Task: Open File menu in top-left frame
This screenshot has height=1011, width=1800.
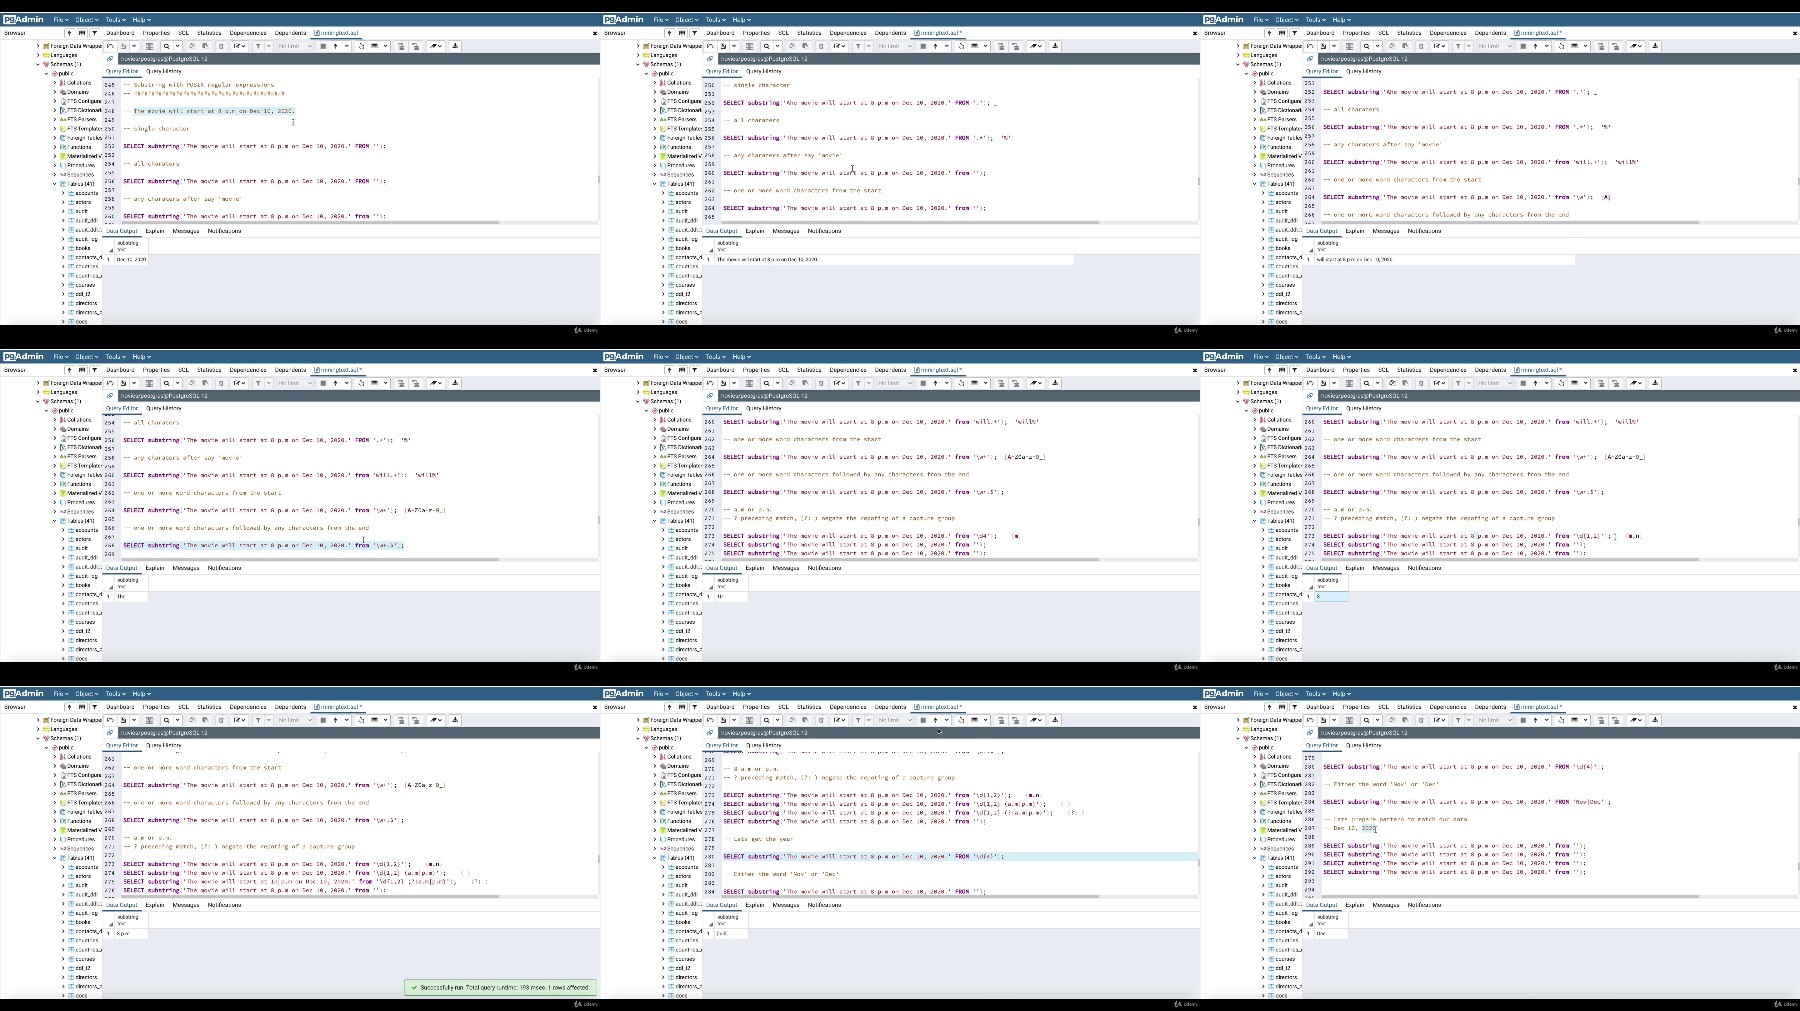Action: (61, 19)
